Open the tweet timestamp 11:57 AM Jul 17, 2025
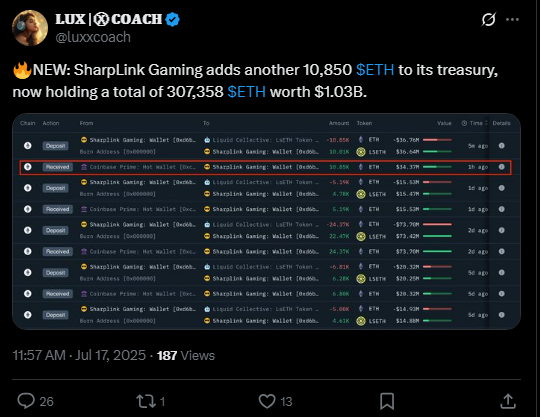Viewport: 540px width, 417px height. 79,355
